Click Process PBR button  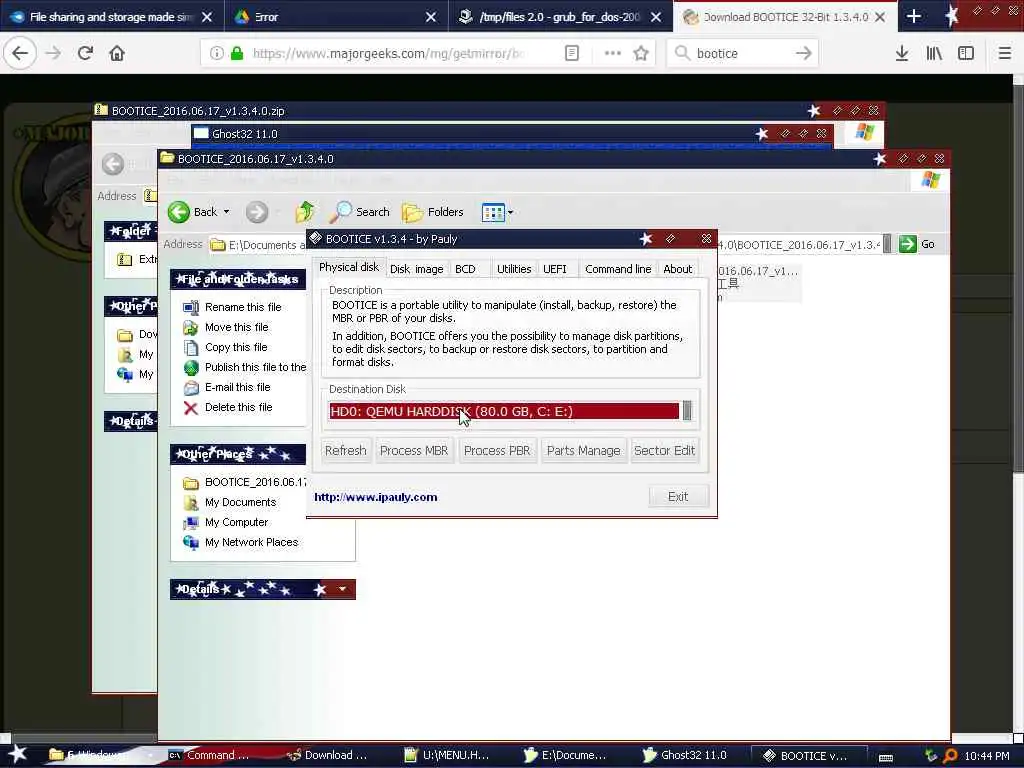tap(497, 451)
